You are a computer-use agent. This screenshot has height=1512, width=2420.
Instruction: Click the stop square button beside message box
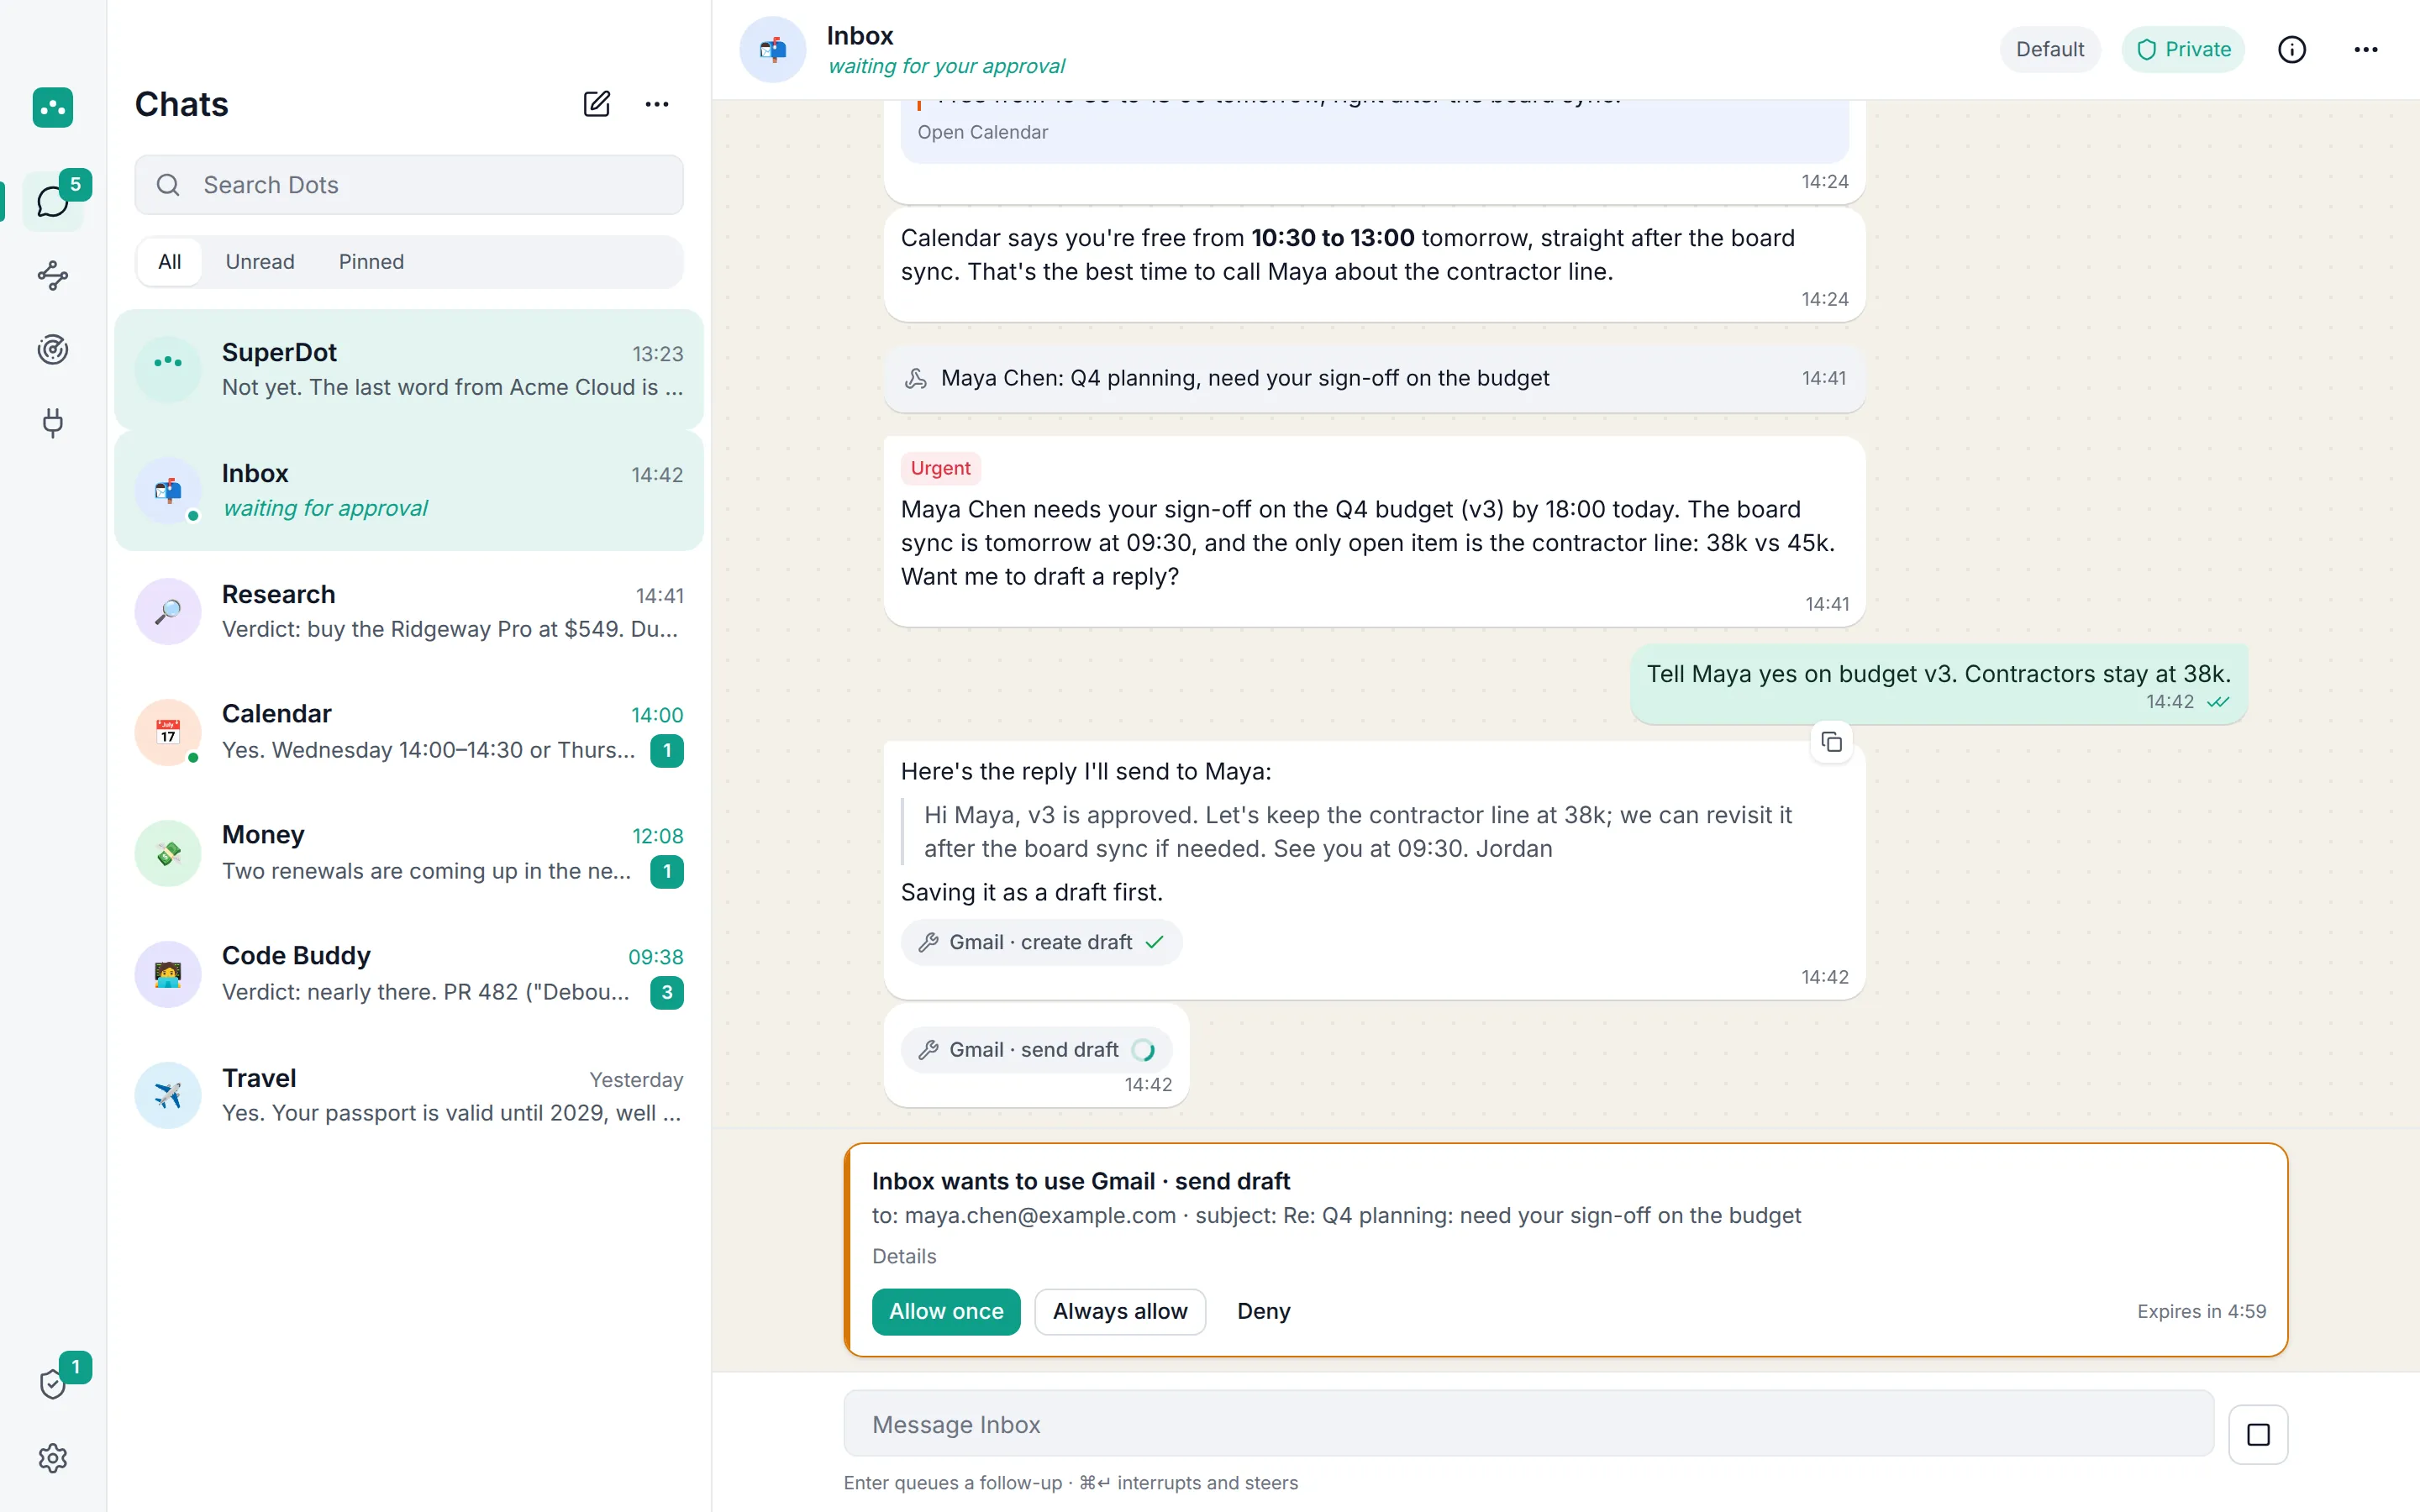click(2258, 1435)
